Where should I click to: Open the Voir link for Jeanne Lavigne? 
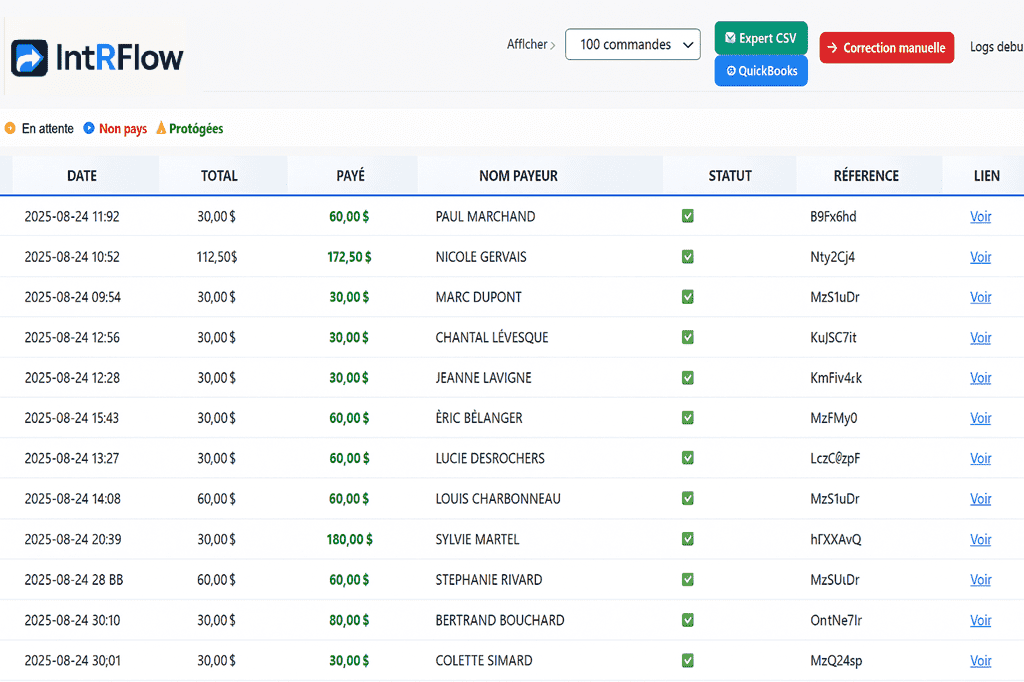coord(980,378)
